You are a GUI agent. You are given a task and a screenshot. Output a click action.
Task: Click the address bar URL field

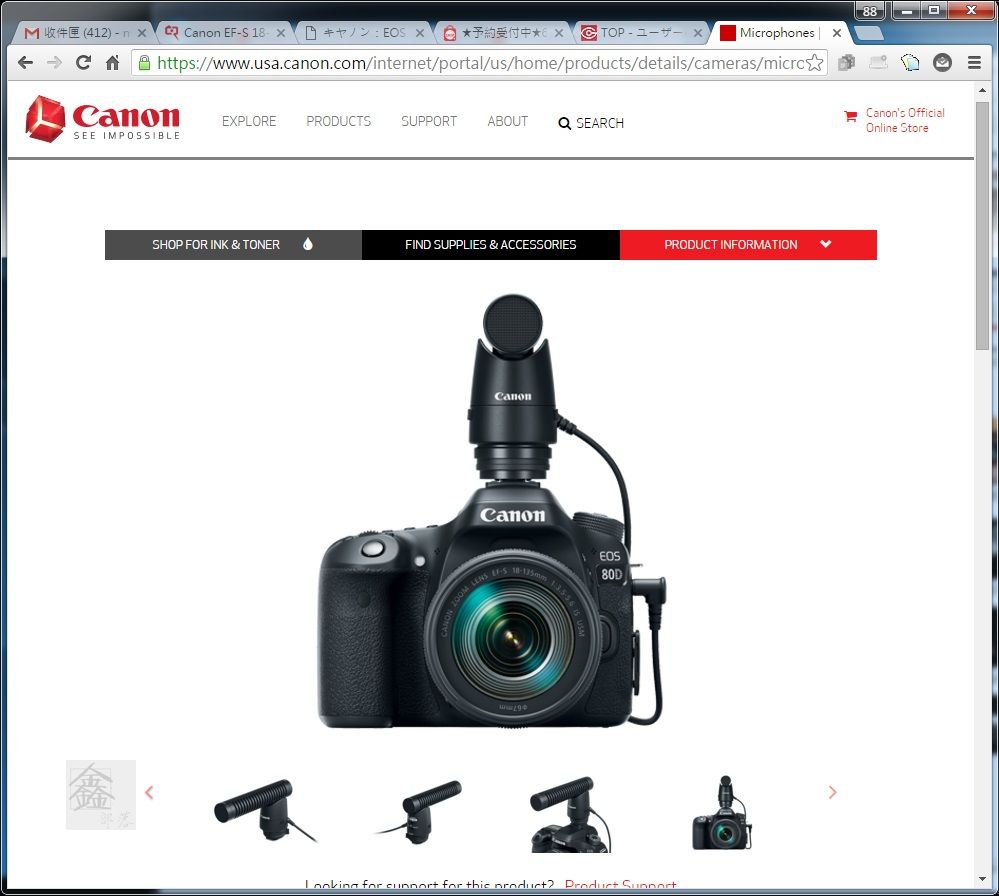480,62
